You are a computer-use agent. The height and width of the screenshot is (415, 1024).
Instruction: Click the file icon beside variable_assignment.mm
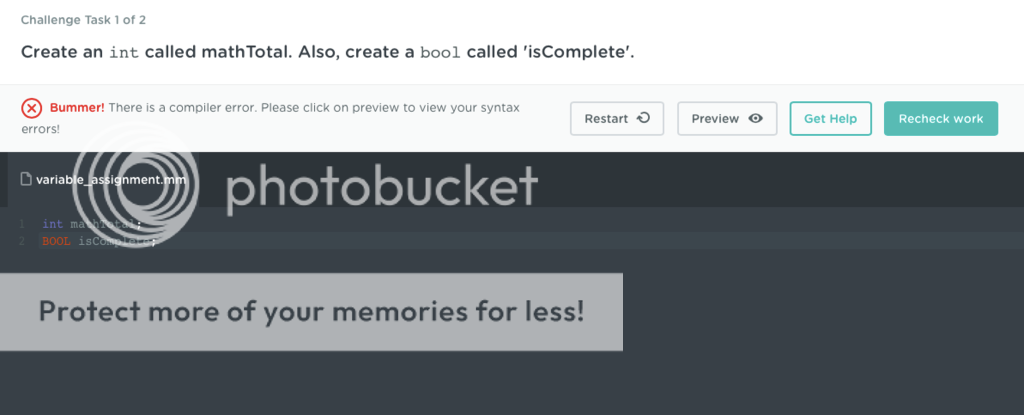(x=26, y=180)
